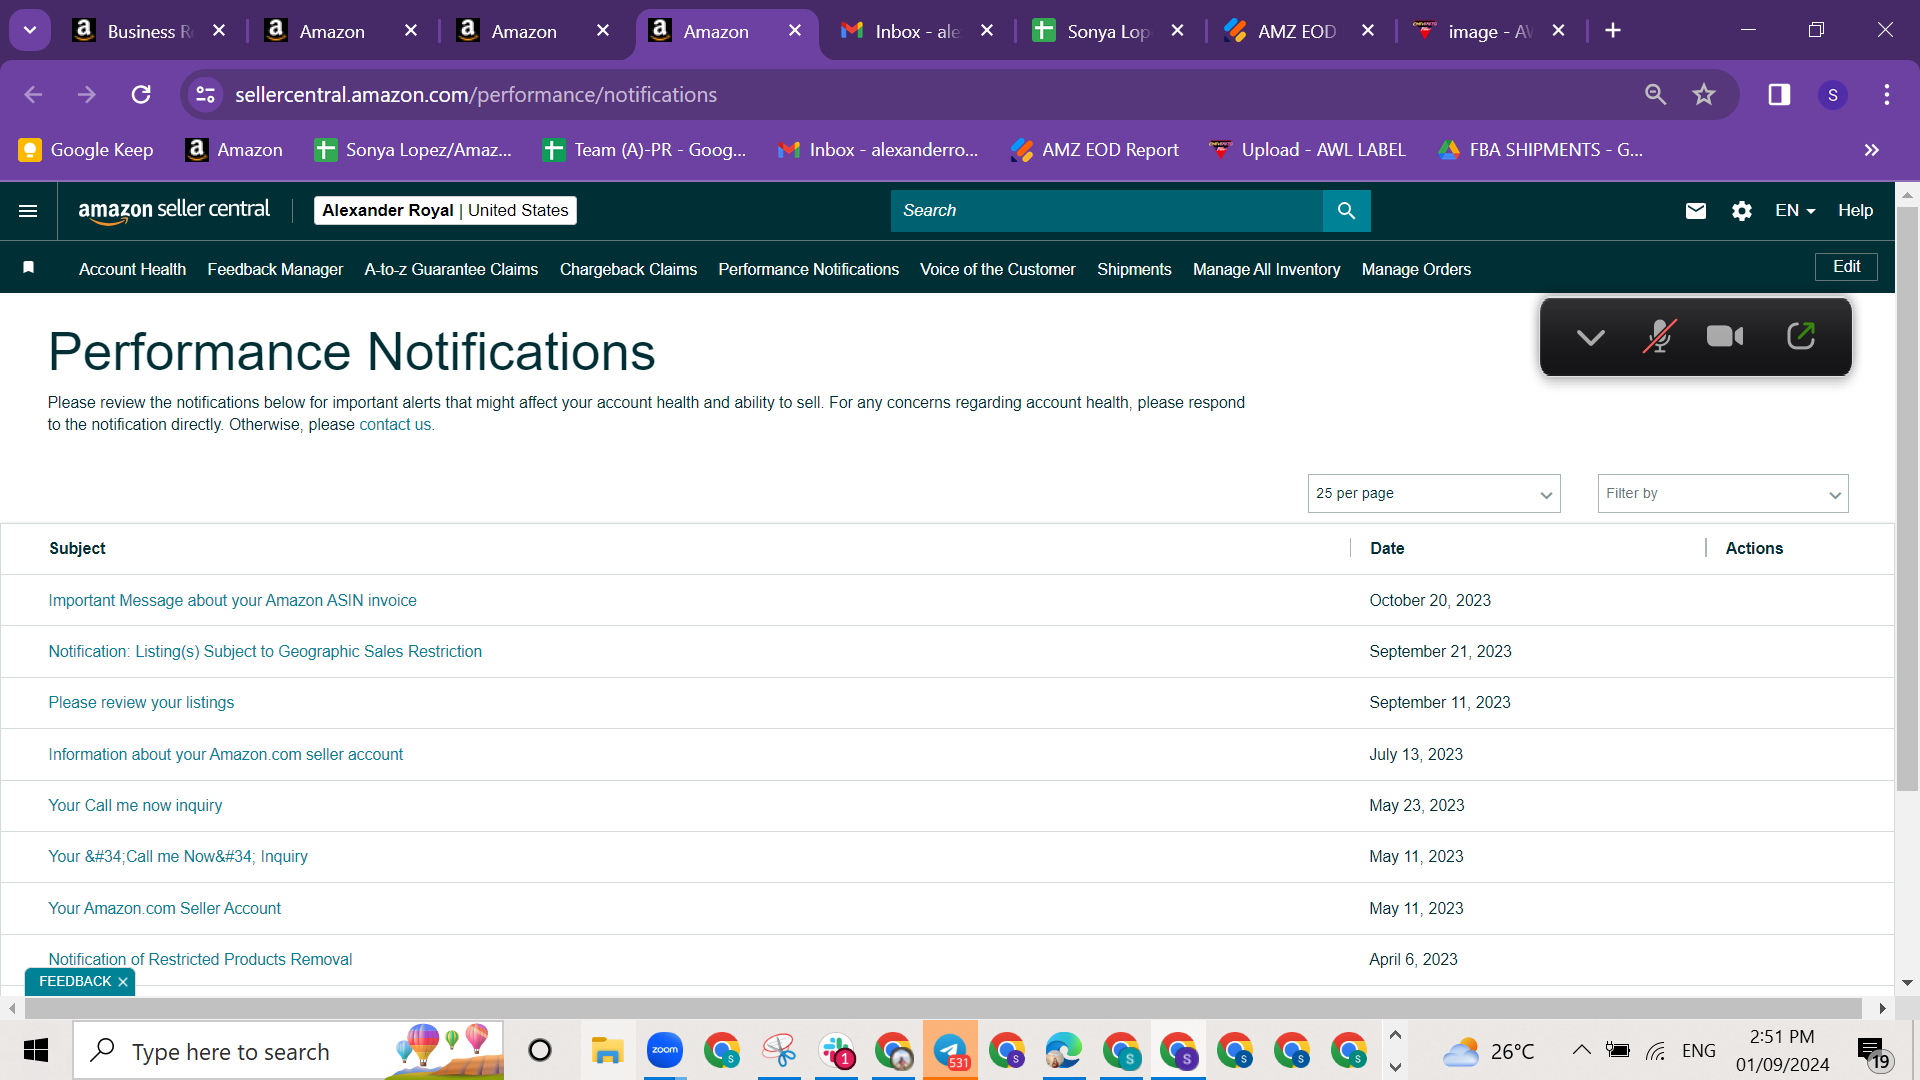Open Zoom from the taskbar
This screenshot has width=1920, height=1080.
[664, 1051]
